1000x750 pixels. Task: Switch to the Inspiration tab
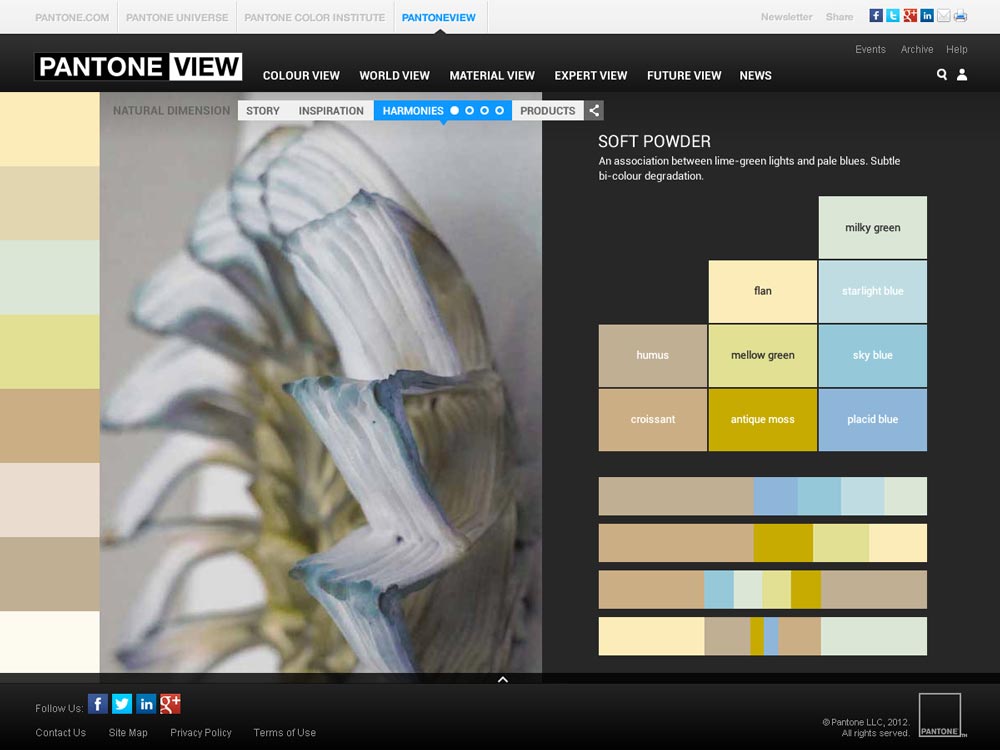331,110
